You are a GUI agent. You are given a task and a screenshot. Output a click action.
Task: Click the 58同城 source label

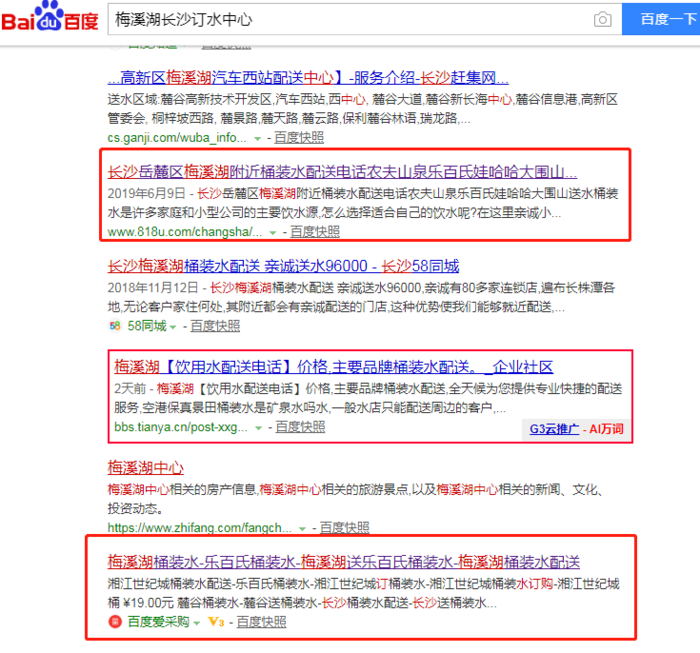pos(147,326)
